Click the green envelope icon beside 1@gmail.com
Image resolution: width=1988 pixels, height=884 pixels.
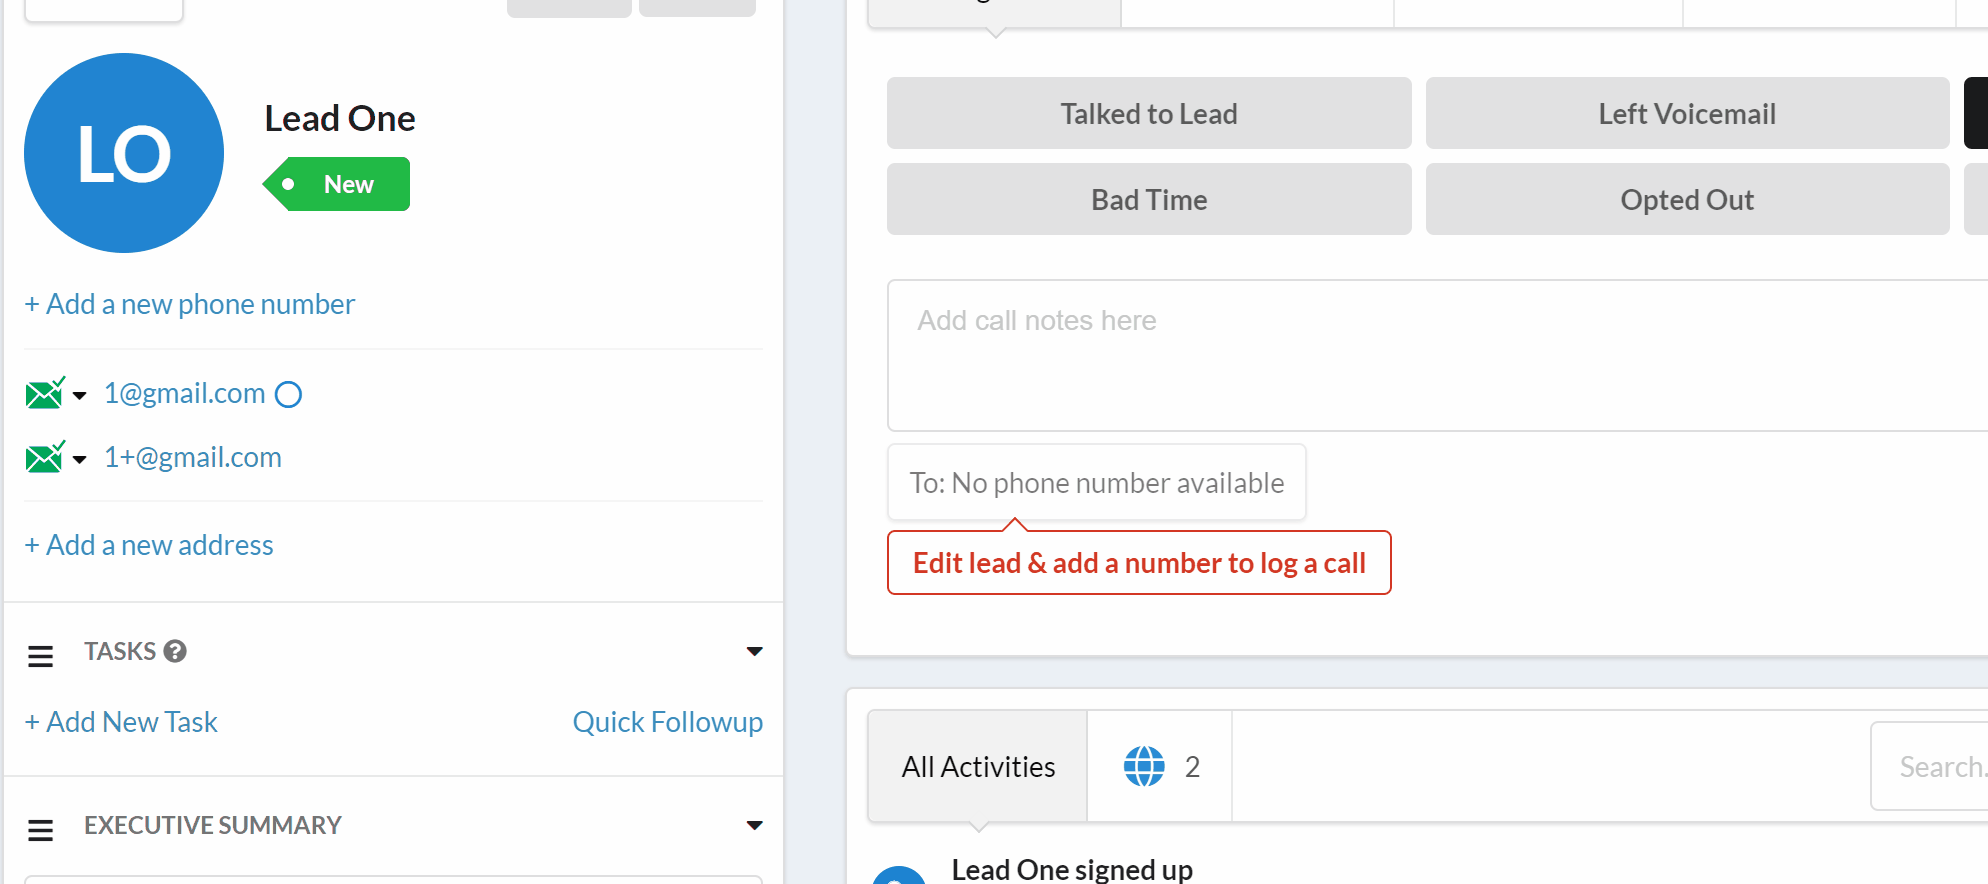click(44, 394)
